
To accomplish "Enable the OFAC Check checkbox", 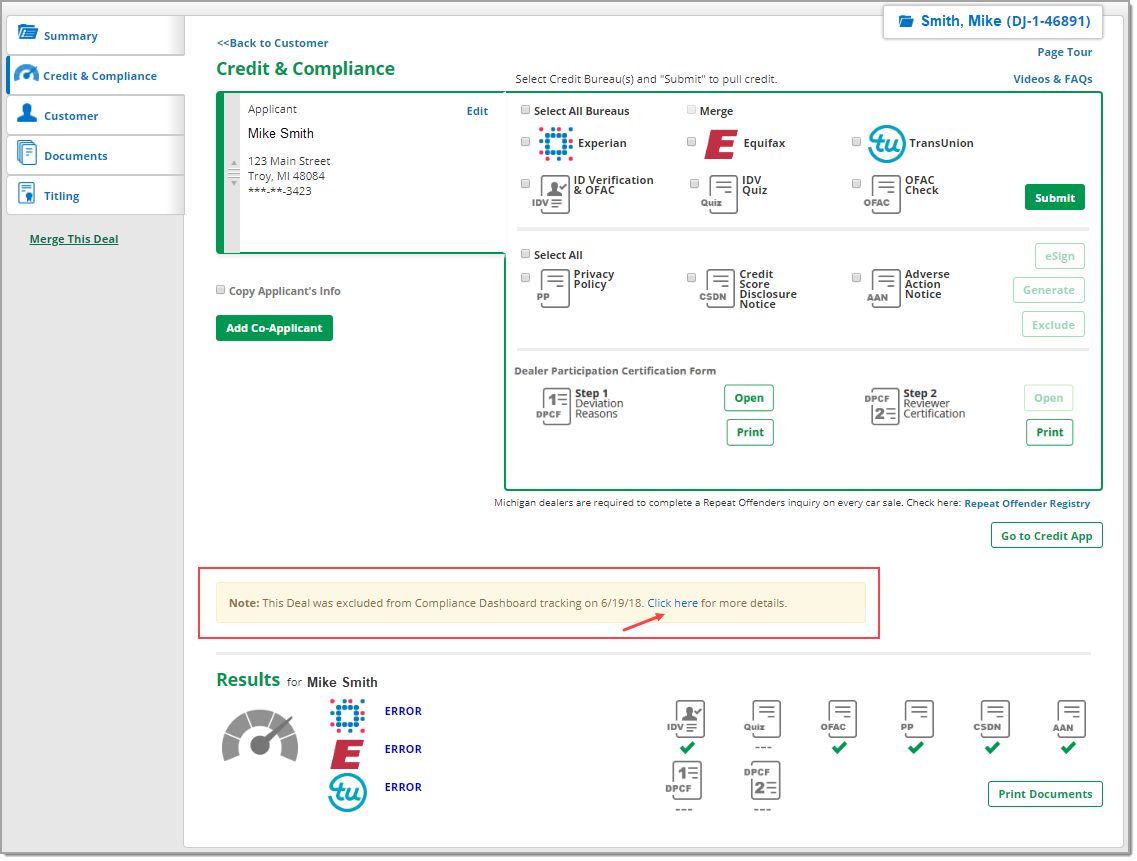I will click(x=856, y=184).
